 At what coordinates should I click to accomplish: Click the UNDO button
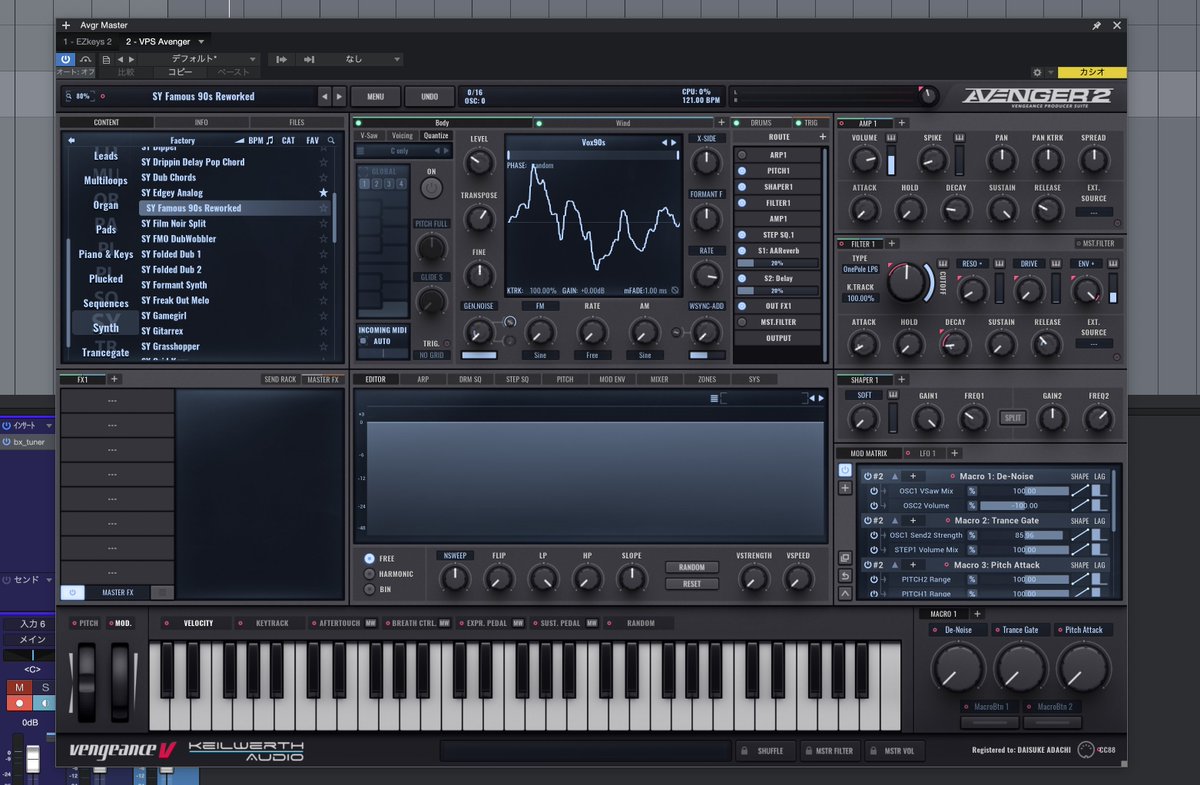[429, 97]
